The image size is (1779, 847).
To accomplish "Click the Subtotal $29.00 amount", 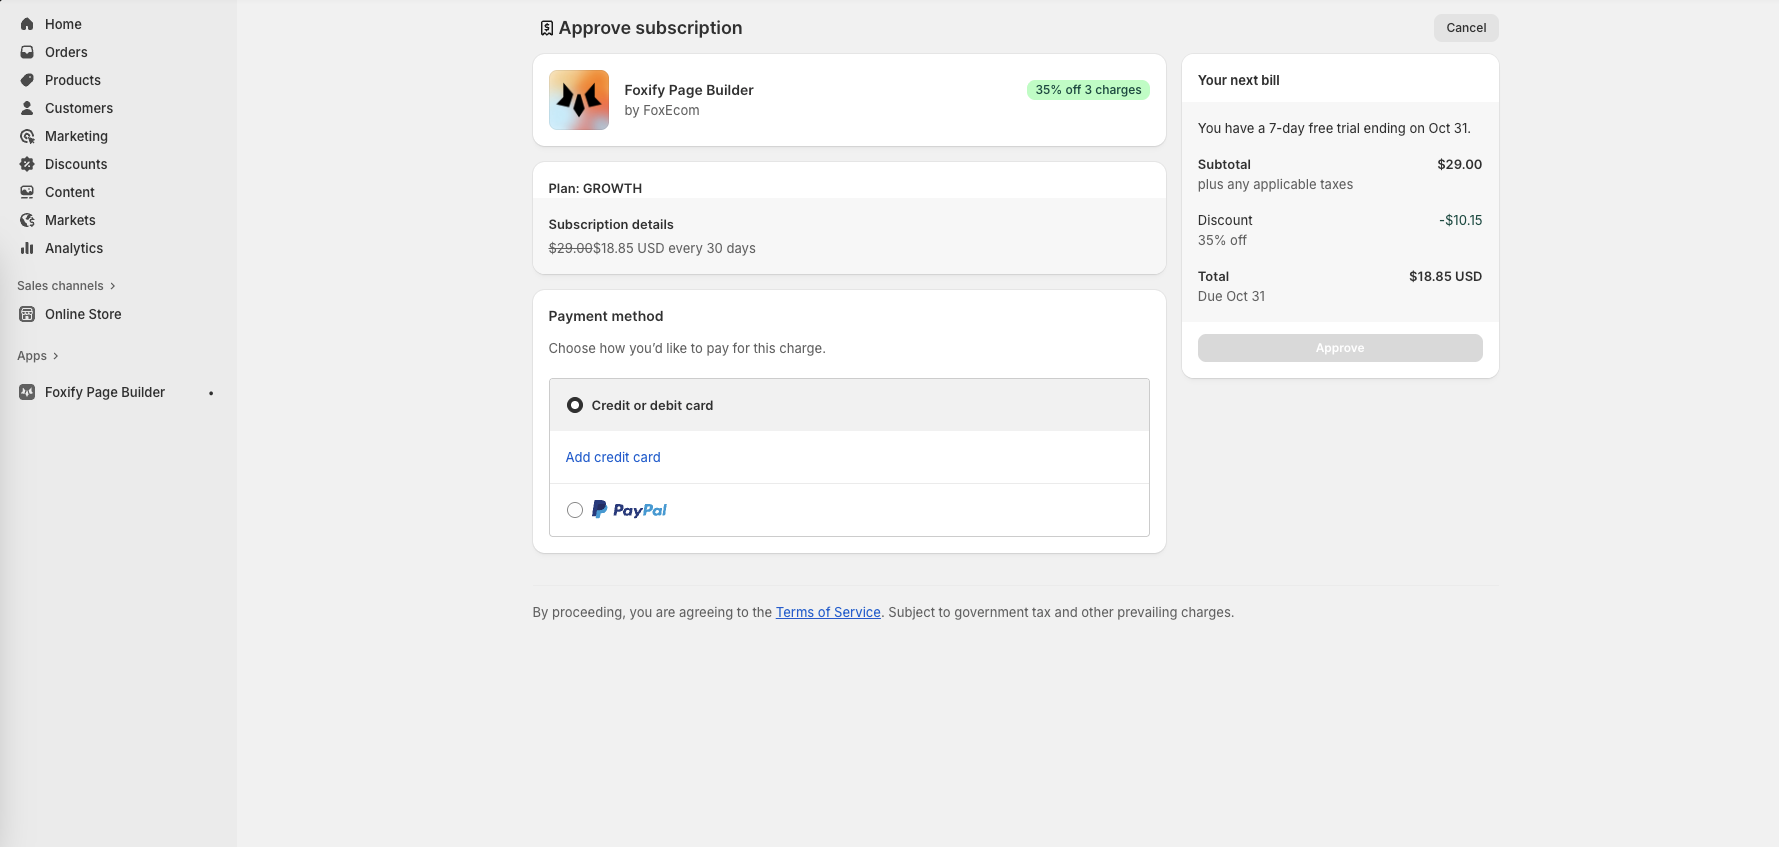I will tap(1460, 164).
